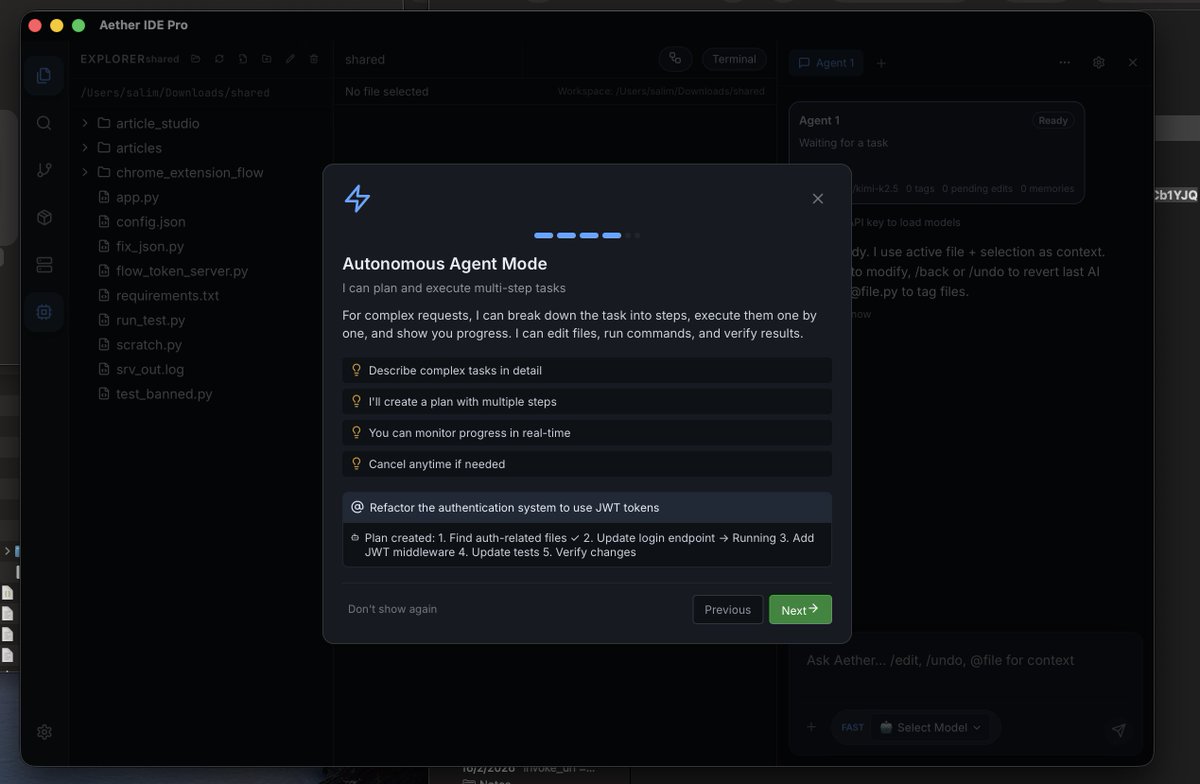Click the new file icon in Explorer header
1200x784 pixels.
pyautogui.click(x=243, y=59)
